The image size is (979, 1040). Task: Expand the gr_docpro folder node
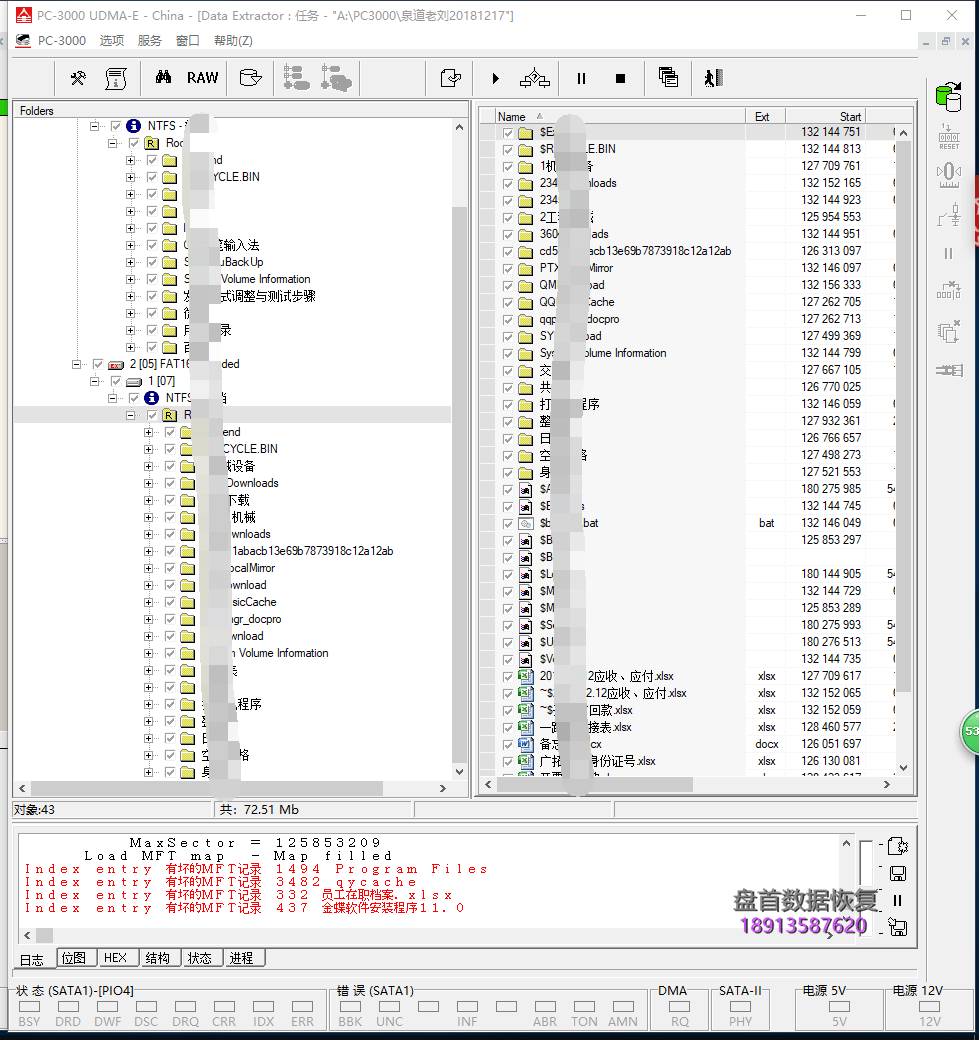(148, 619)
